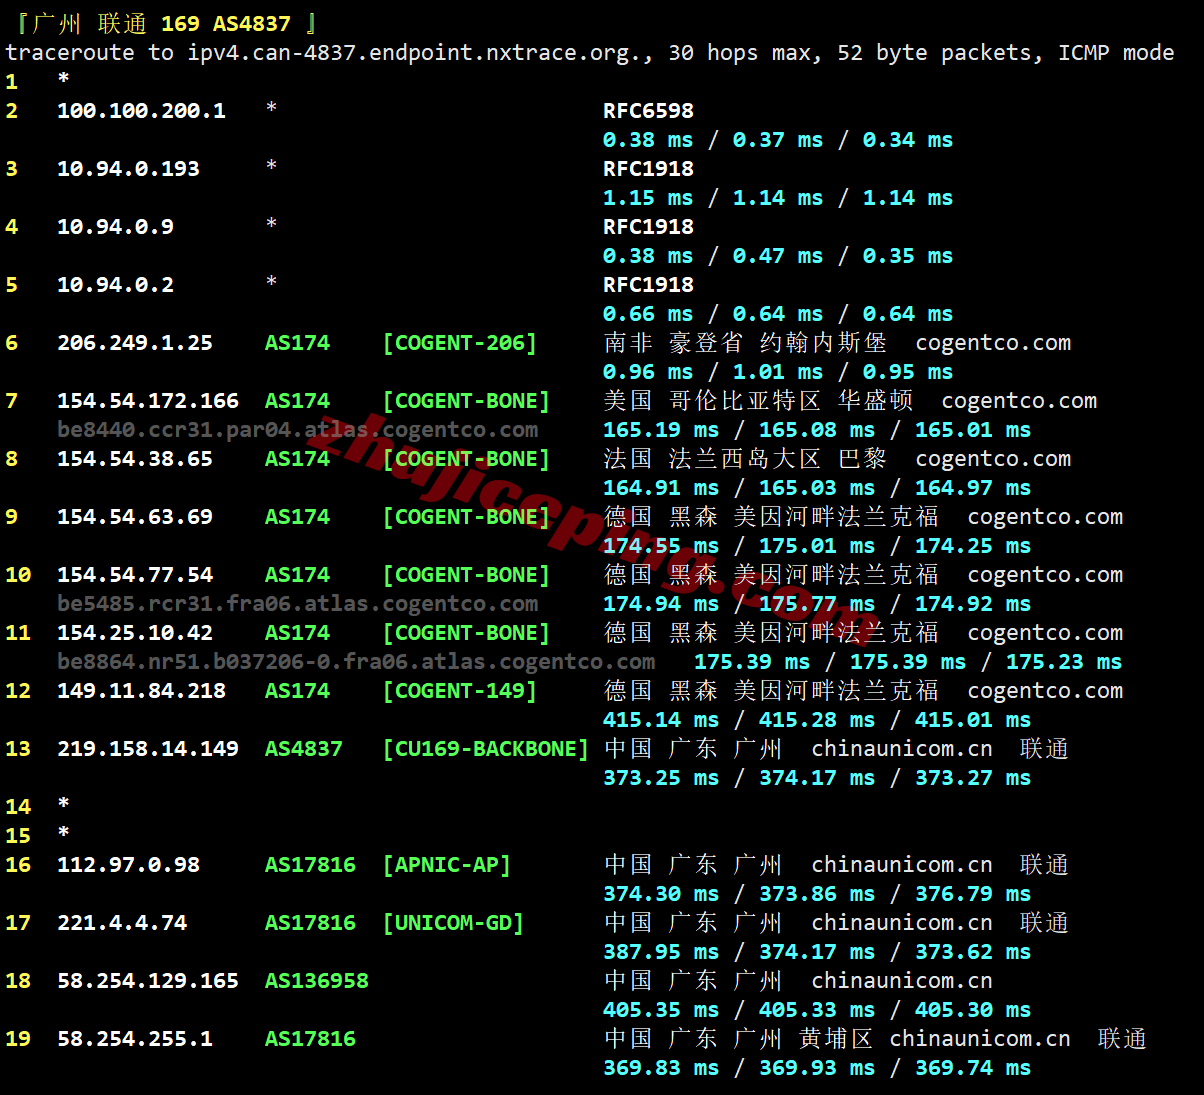
Task: Click IP address 100.100.200.1 at hop 2
Action: 141,111
